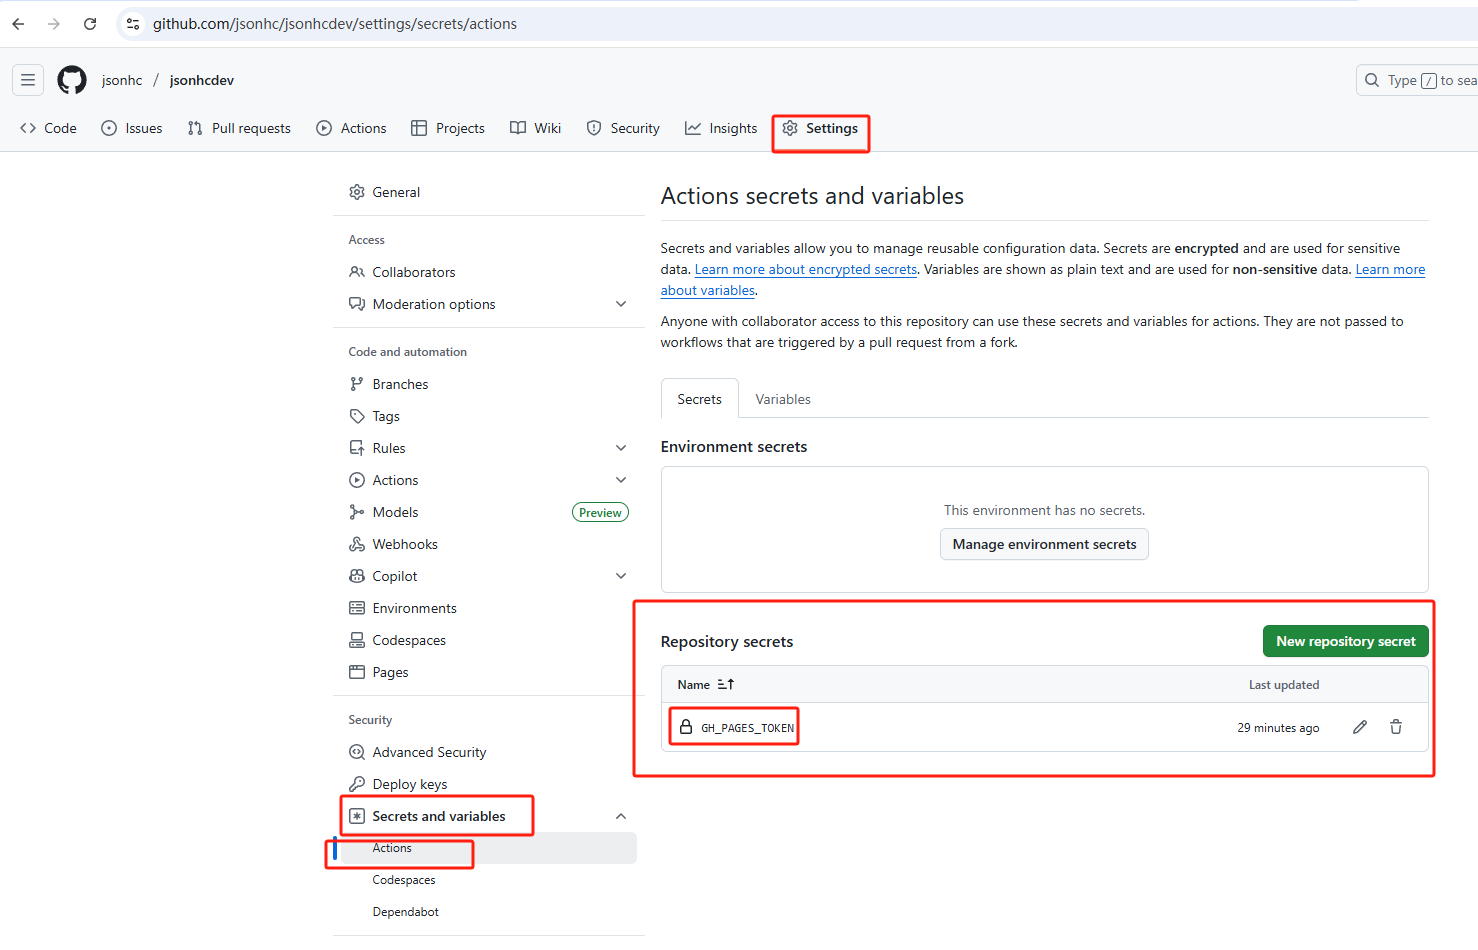Screen dimensions: 1478x950
Task: Click the Codespaces icon in sidebar
Action: (357, 640)
